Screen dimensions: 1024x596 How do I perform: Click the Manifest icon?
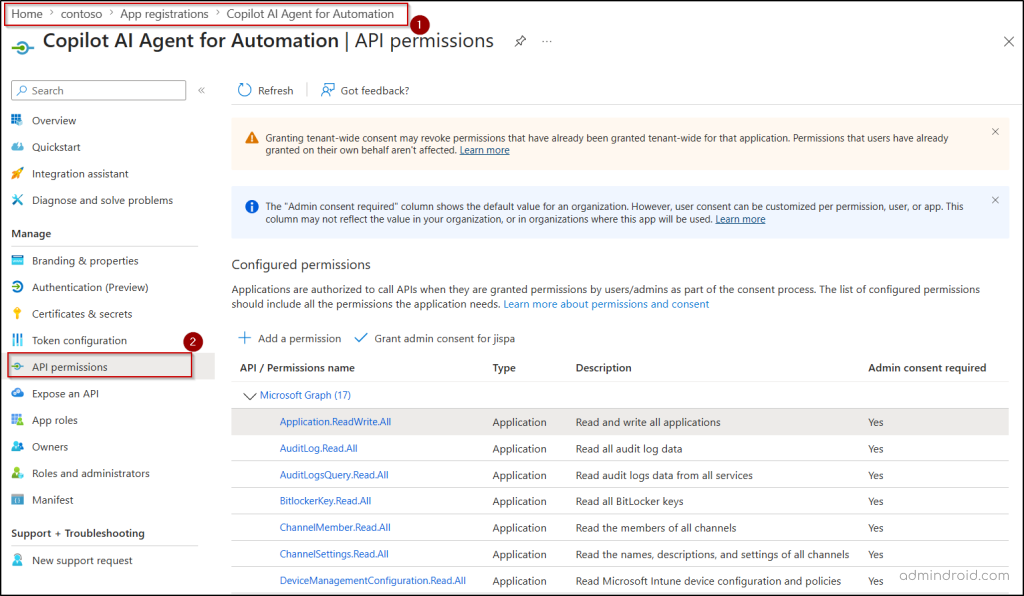(17, 499)
